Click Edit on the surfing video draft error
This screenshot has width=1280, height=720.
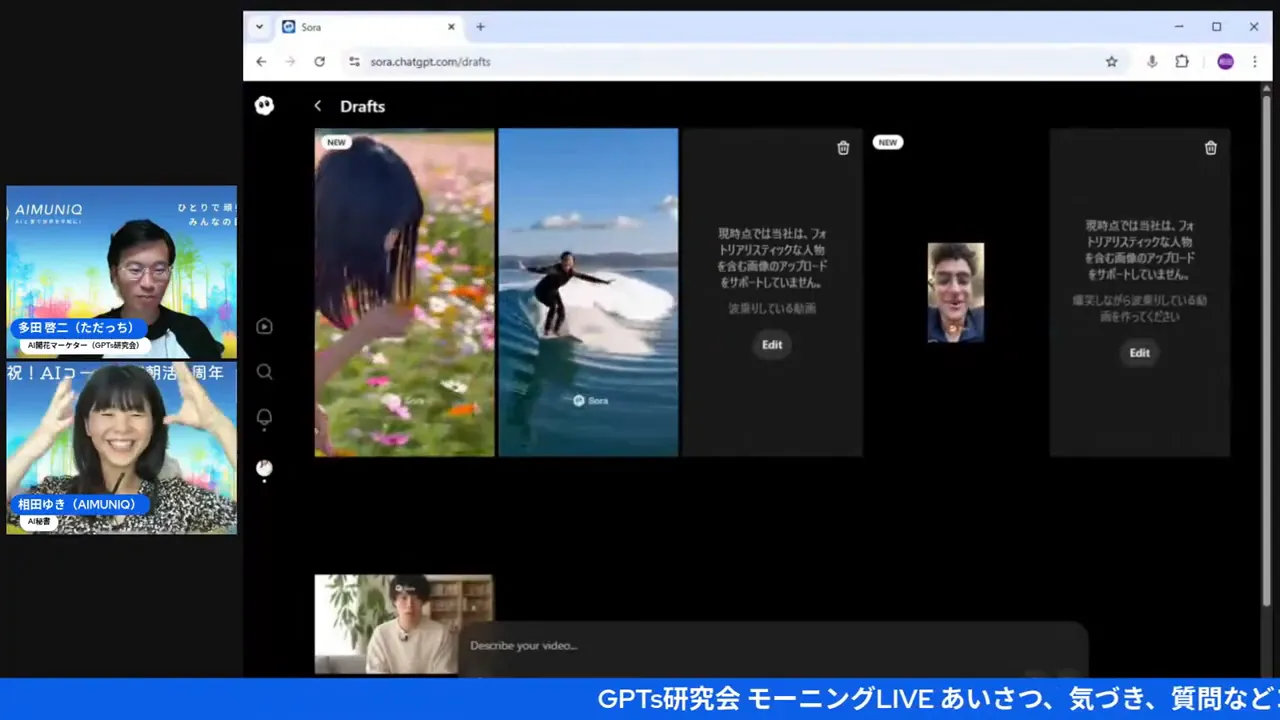point(772,345)
